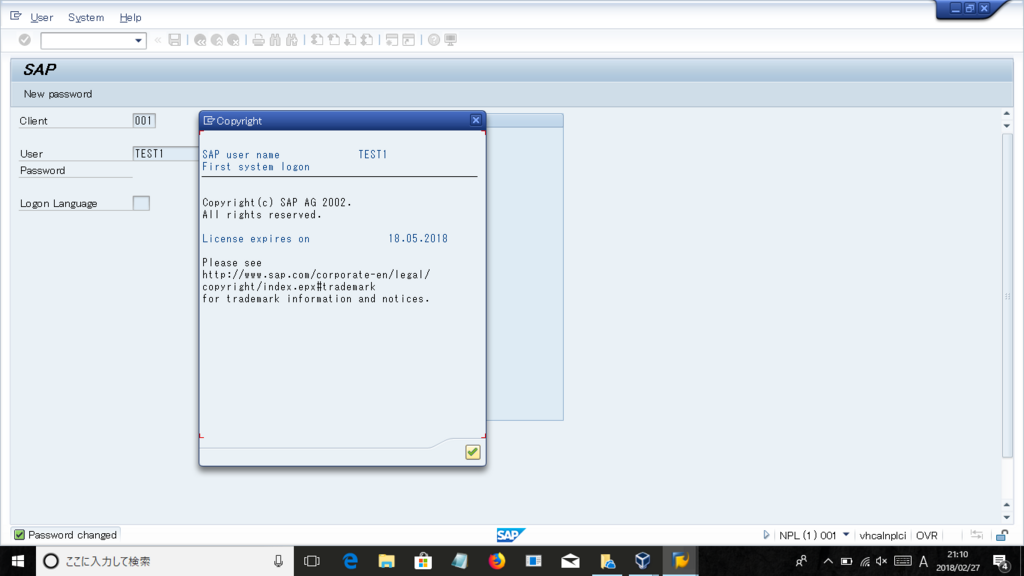Confirm Copyright dialog with green checkmark button
Viewport: 1024px width, 576px height.
[473, 452]
